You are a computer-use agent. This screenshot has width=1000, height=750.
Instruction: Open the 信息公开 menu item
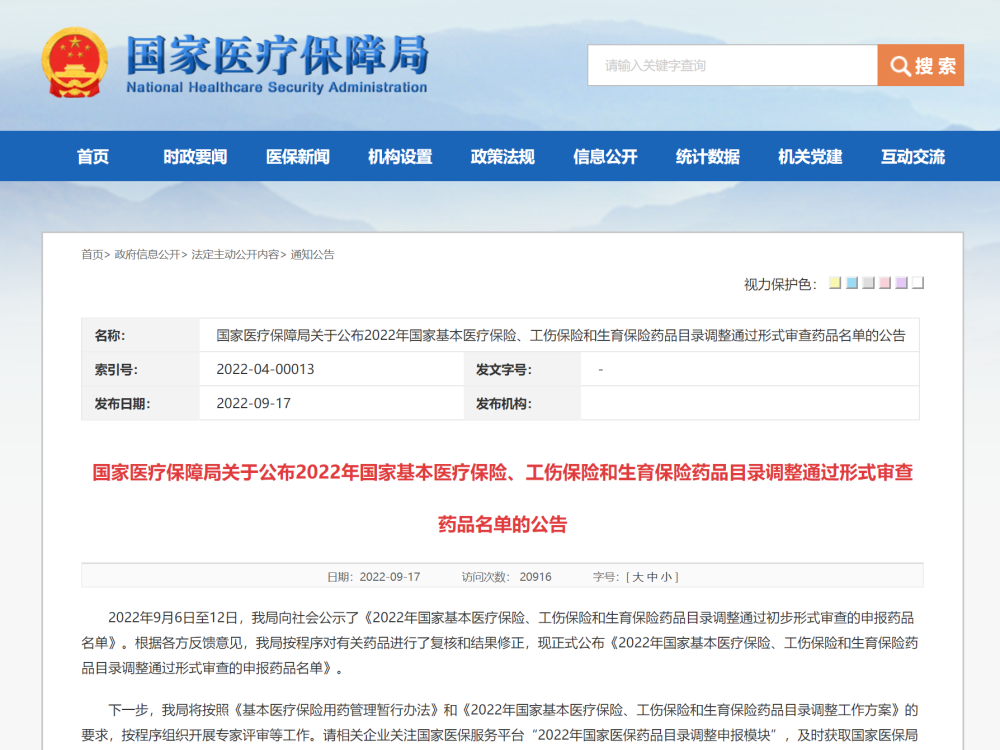tap(605, 156)
